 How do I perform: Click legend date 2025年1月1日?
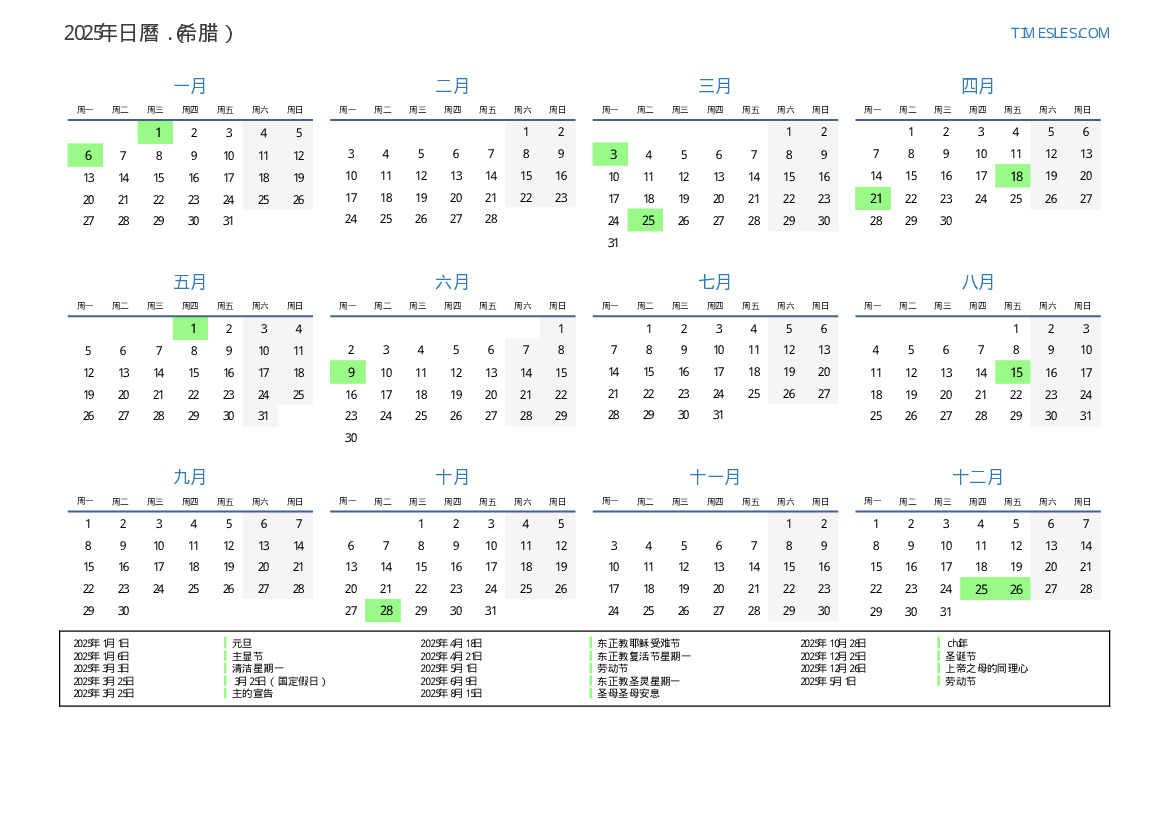101,643
